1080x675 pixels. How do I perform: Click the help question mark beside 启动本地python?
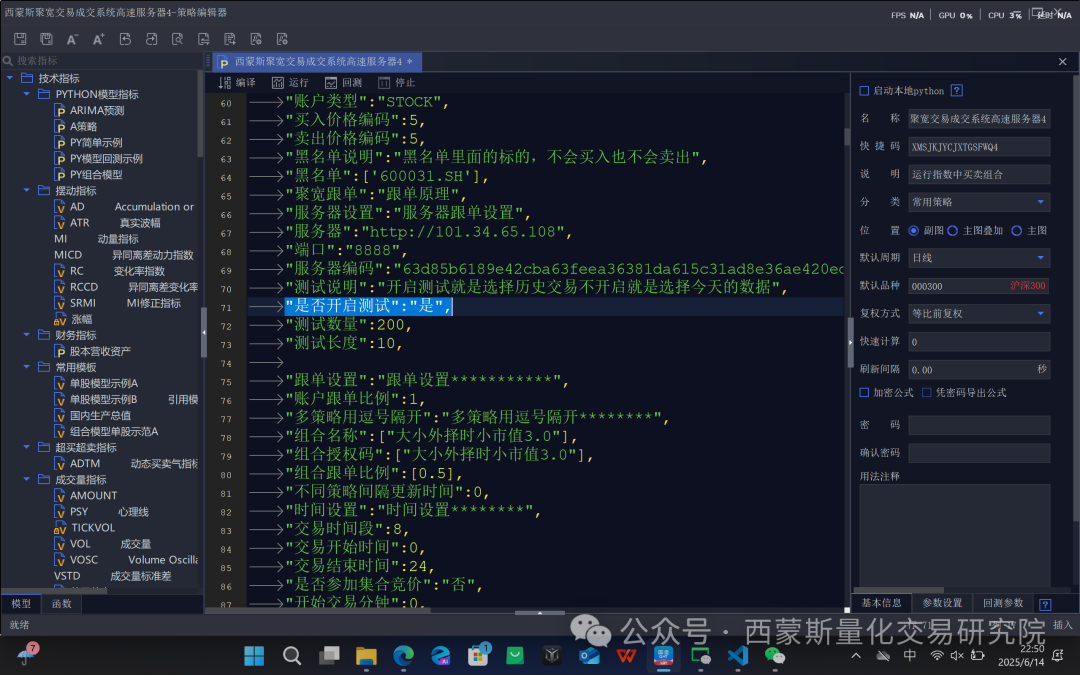coord(957,90)
